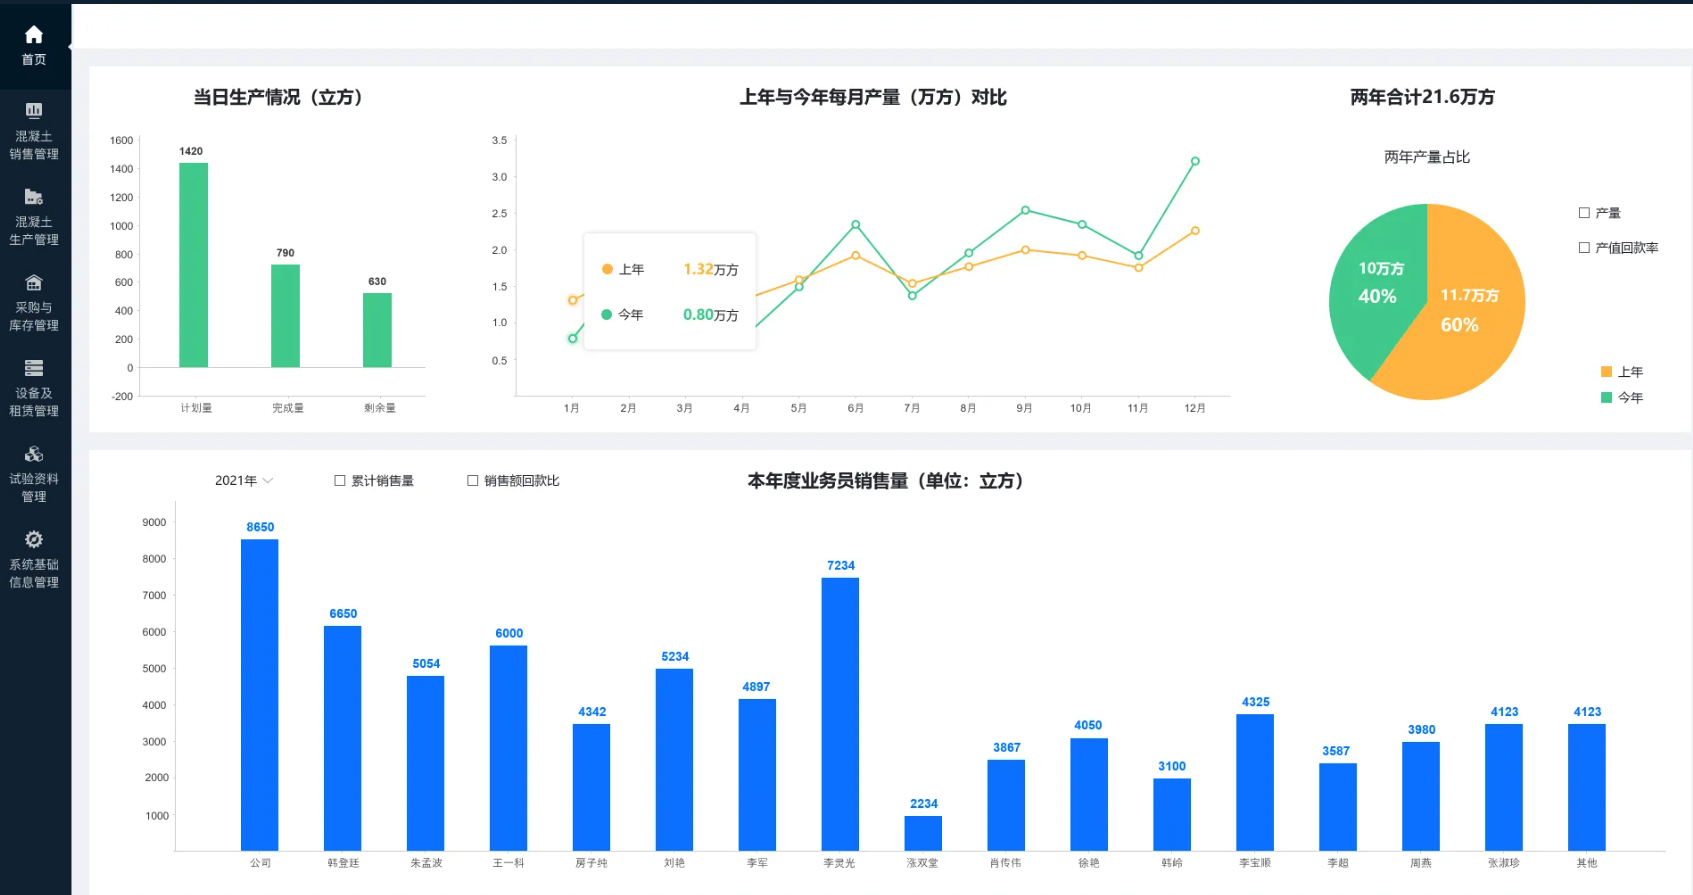
Task: Click the 两年合计21.6万方 heading
Action: coord(1422,97)
